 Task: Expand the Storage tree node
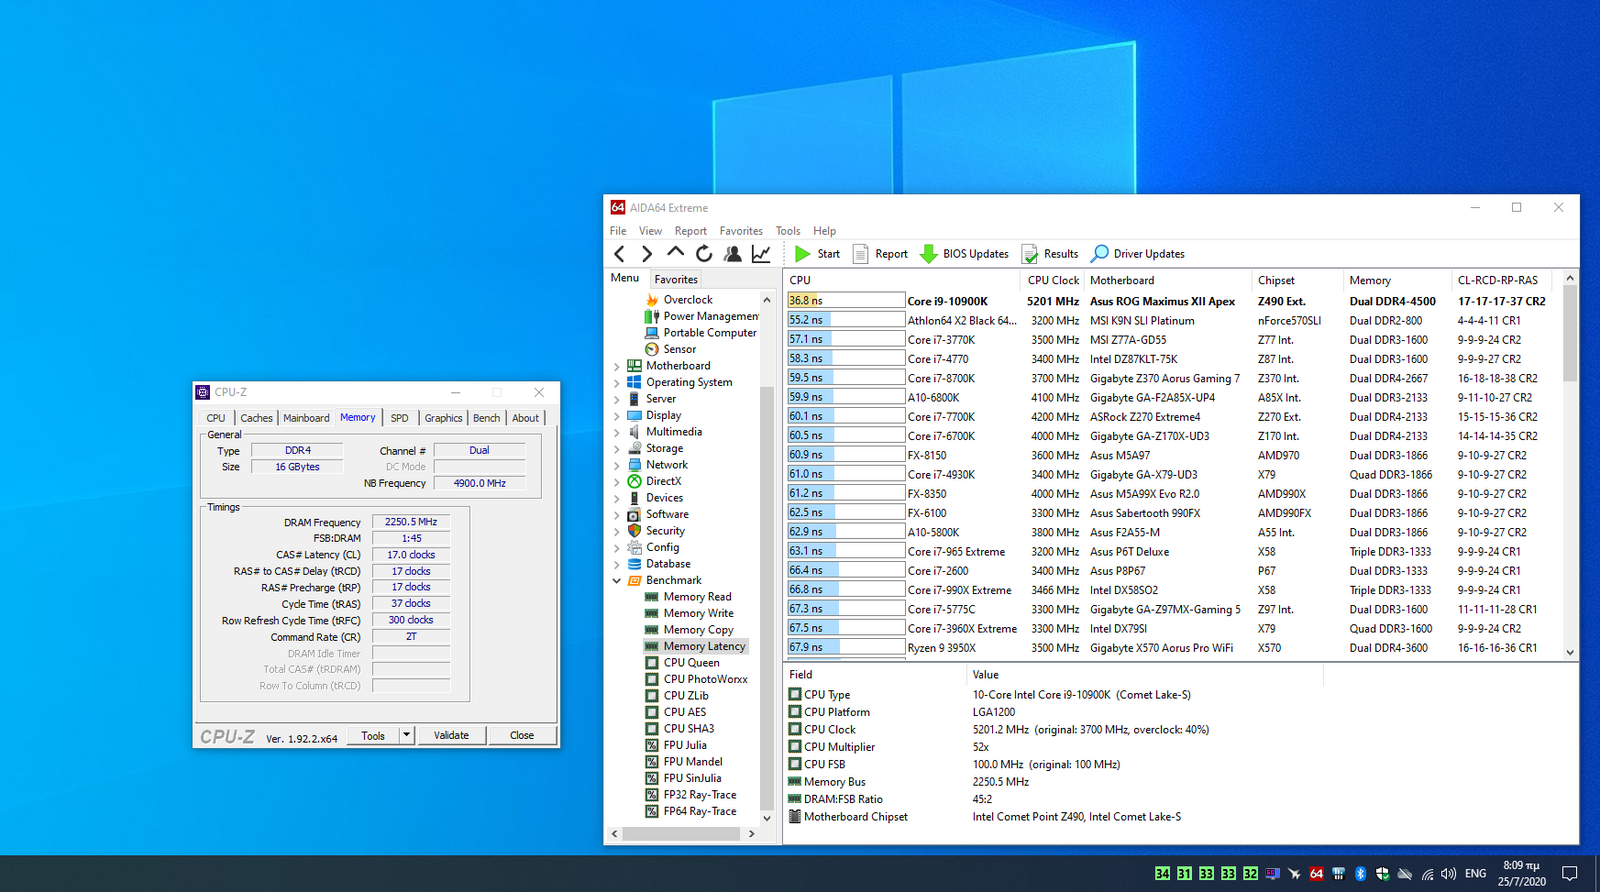click(x=616, y=449)
